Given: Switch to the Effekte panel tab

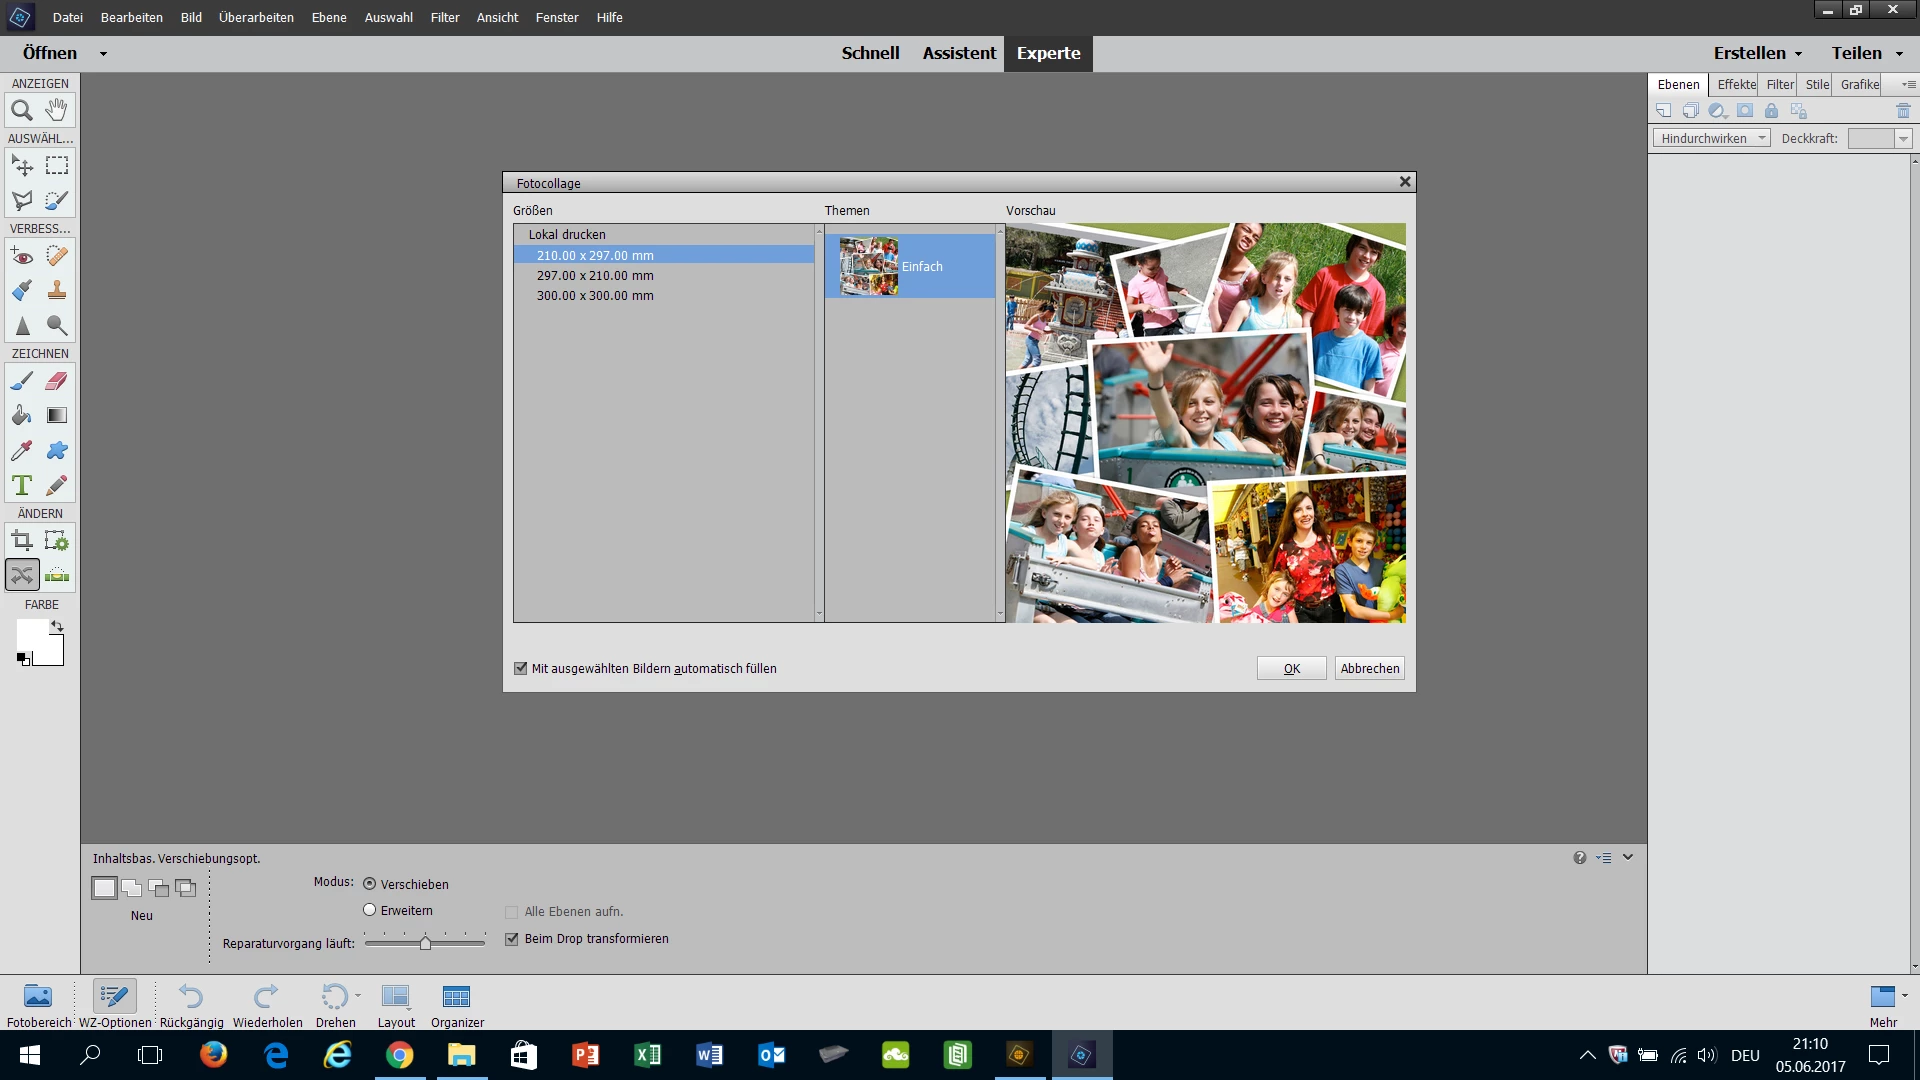Looking at the screenshot, I should 1736,84.
